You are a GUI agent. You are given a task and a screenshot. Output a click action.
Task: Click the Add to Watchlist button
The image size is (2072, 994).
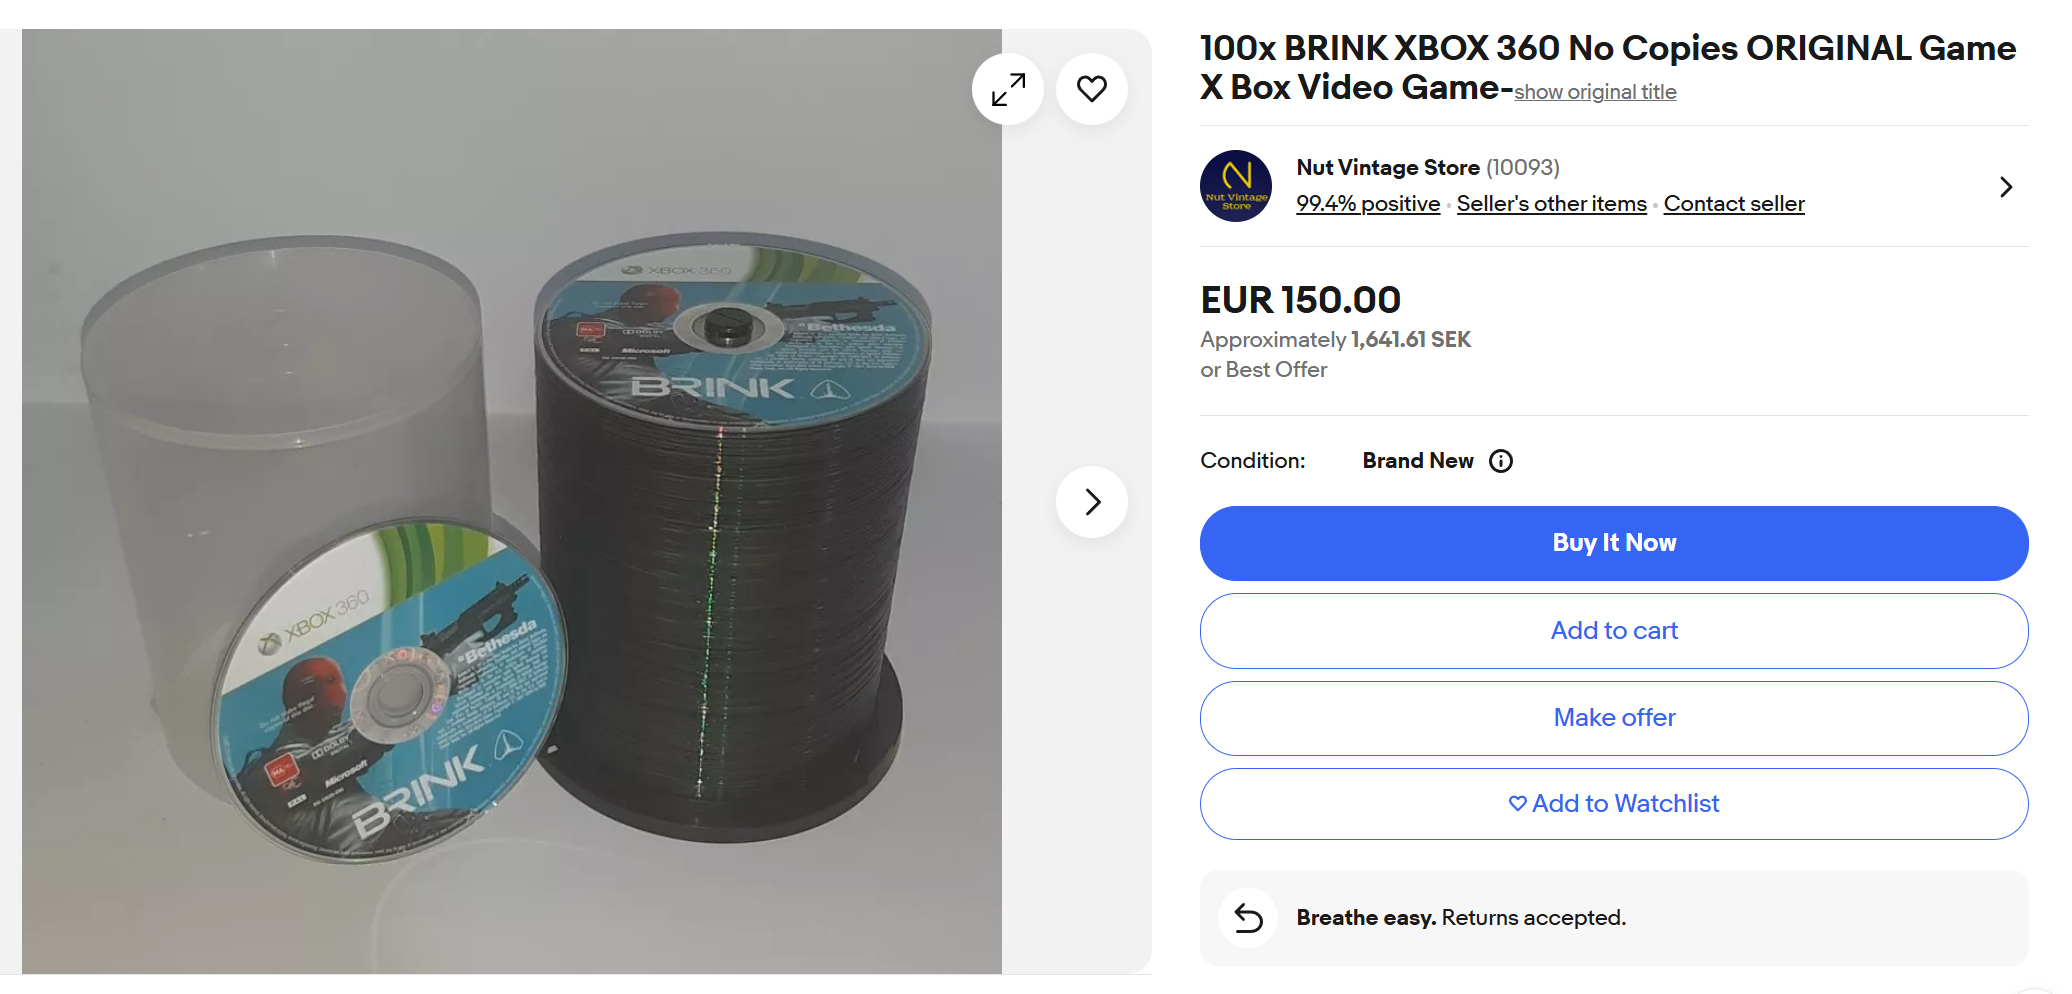pyautogui.click(x=1613, y=804)
